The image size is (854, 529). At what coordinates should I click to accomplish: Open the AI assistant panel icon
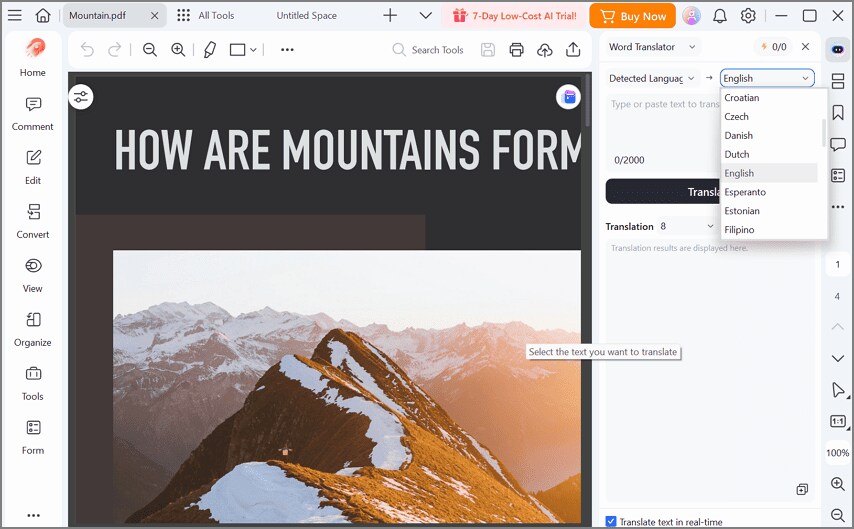click(x=838, y=50)
